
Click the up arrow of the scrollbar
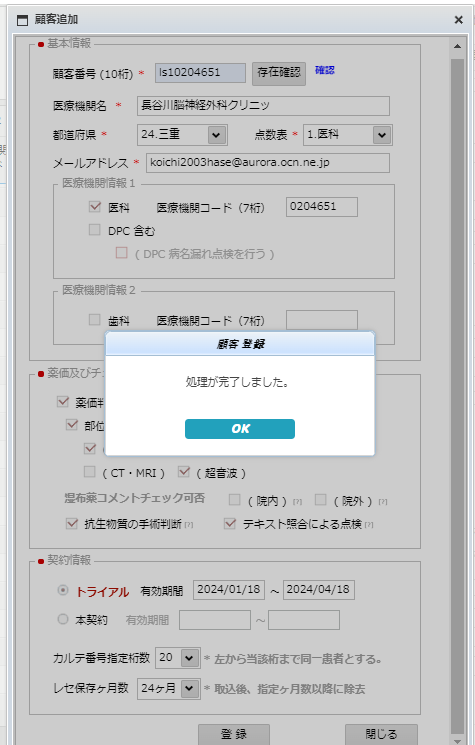coord(457,46)
